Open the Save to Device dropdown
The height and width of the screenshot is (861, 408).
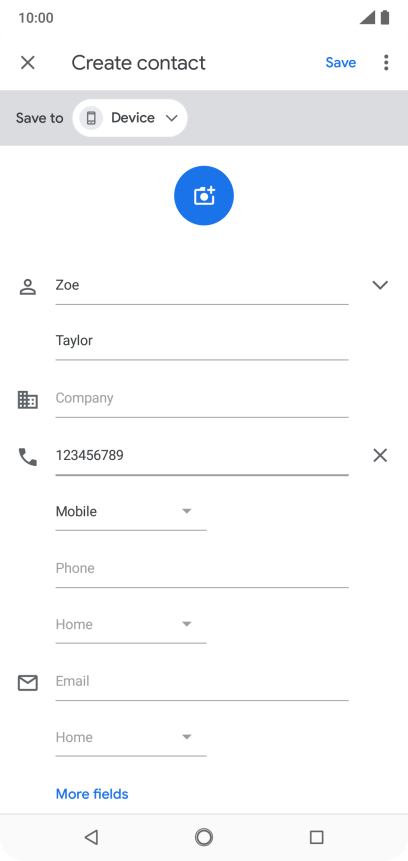click(x=130, y=118)
